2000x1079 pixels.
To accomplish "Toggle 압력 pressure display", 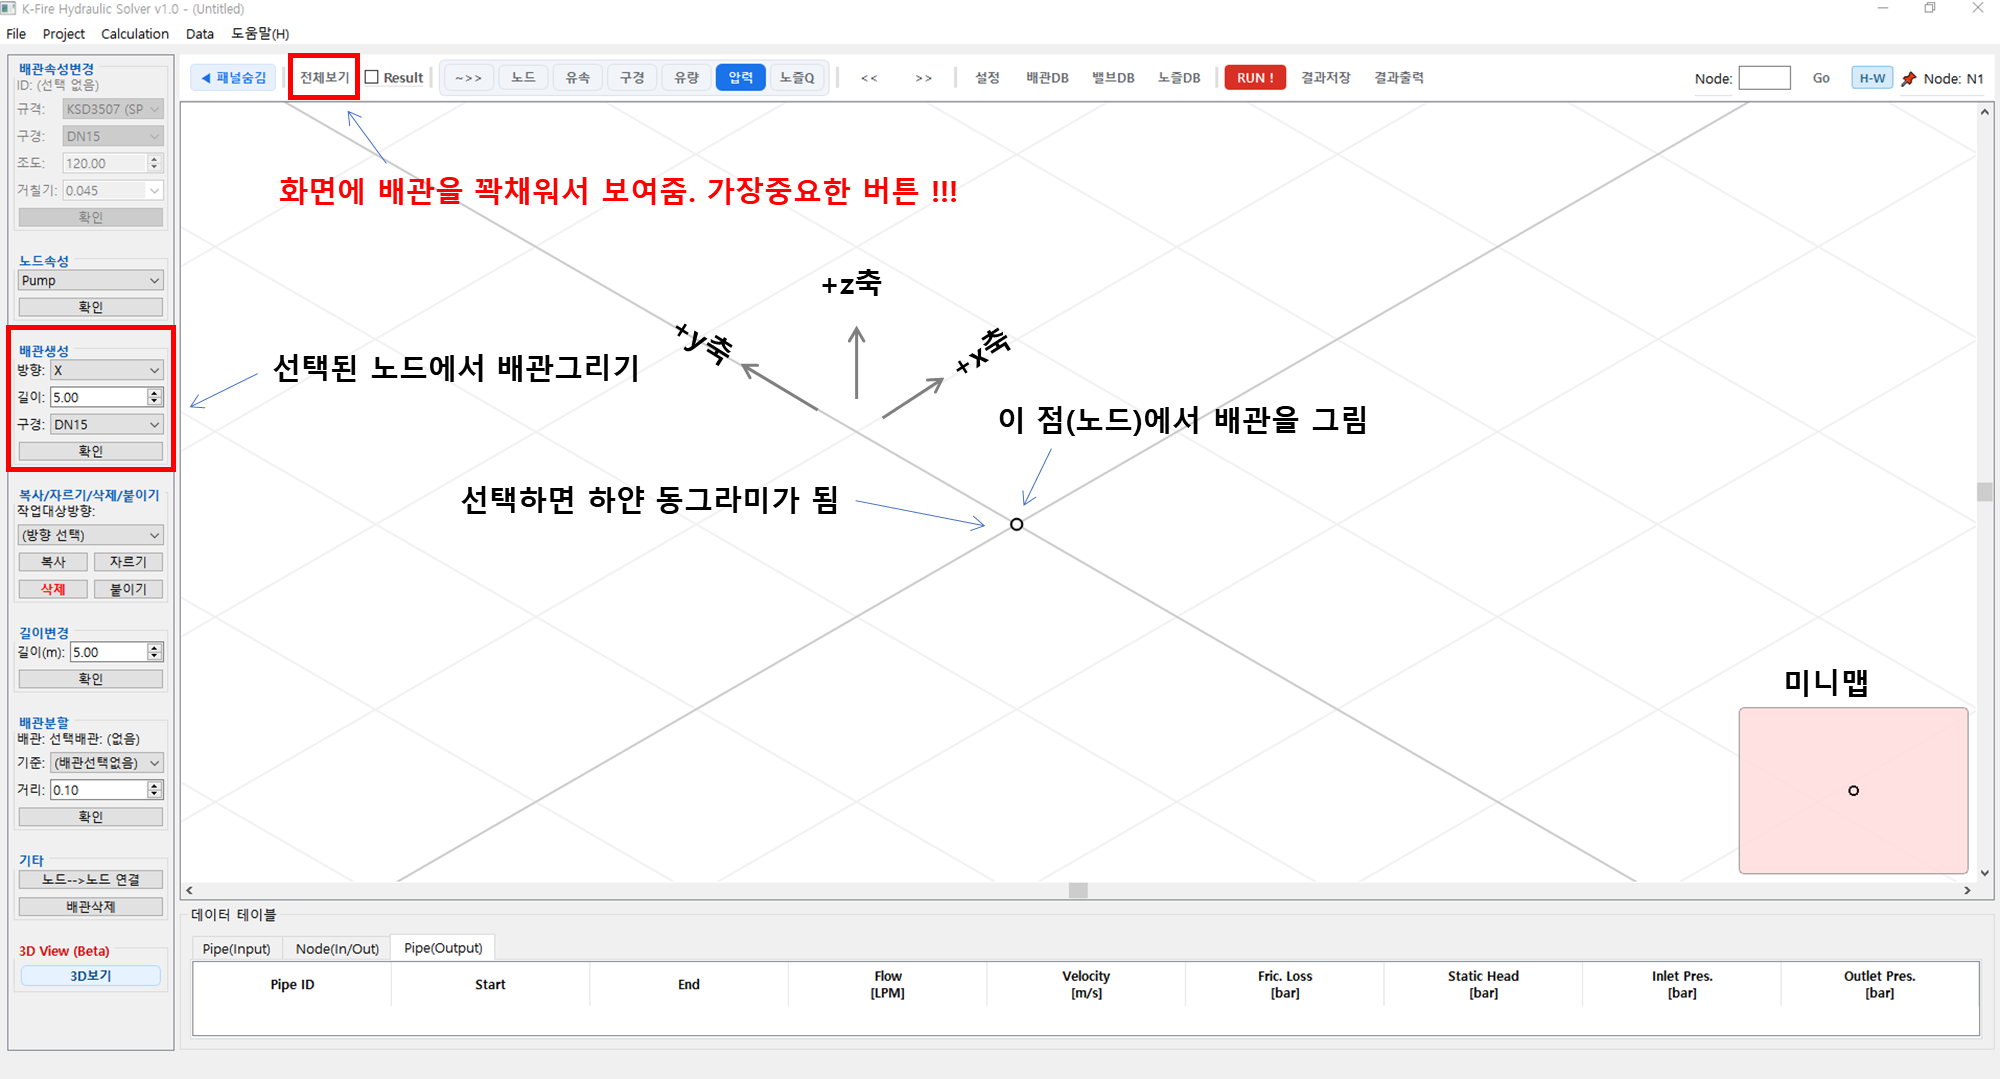I will (741, 78).
